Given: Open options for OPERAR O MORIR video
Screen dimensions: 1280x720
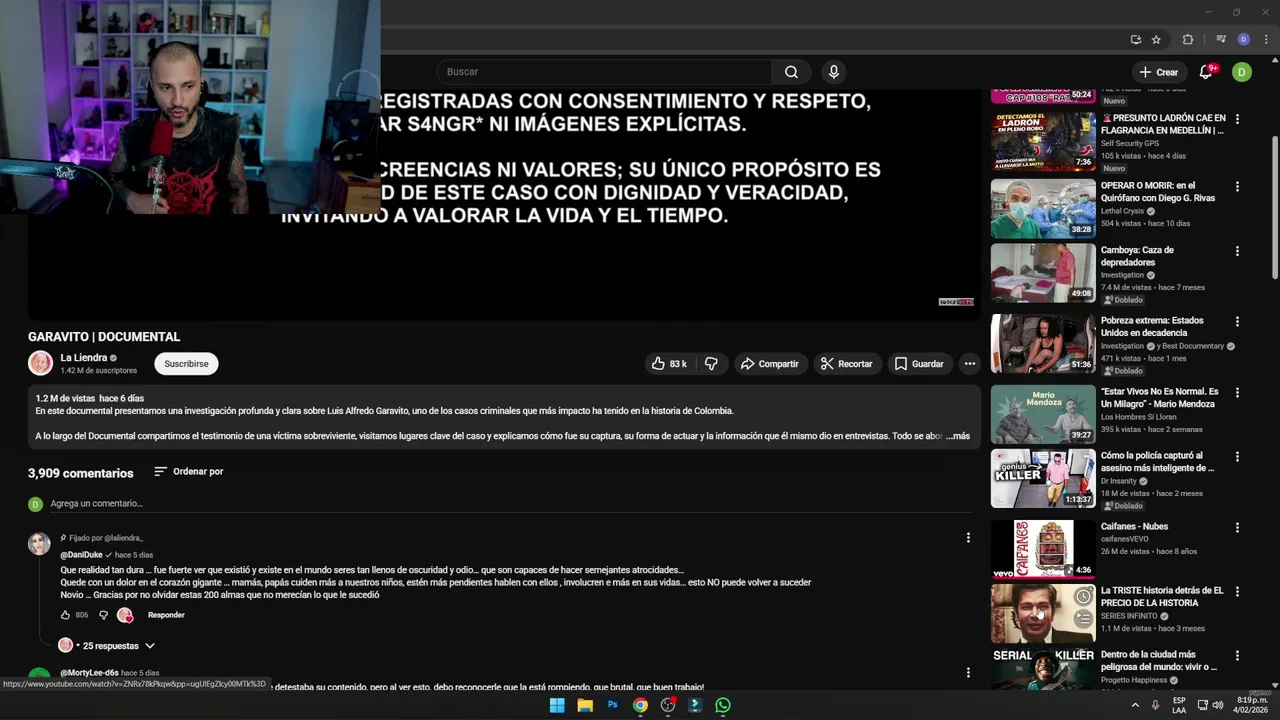Looking at the screenshot, I should pyautogui.click(x=1237, y=187).
